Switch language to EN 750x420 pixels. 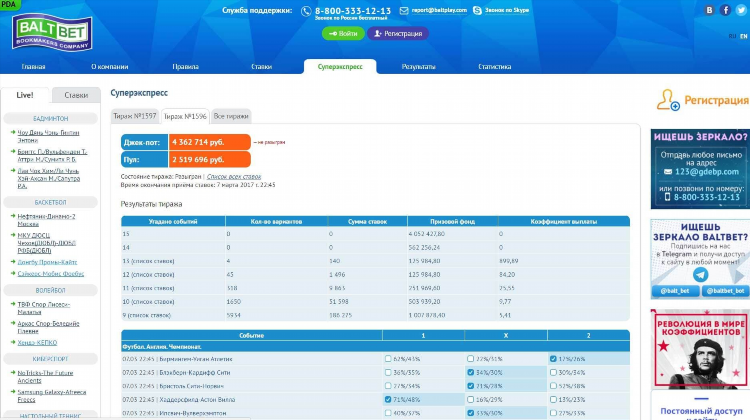coord(743,36)
